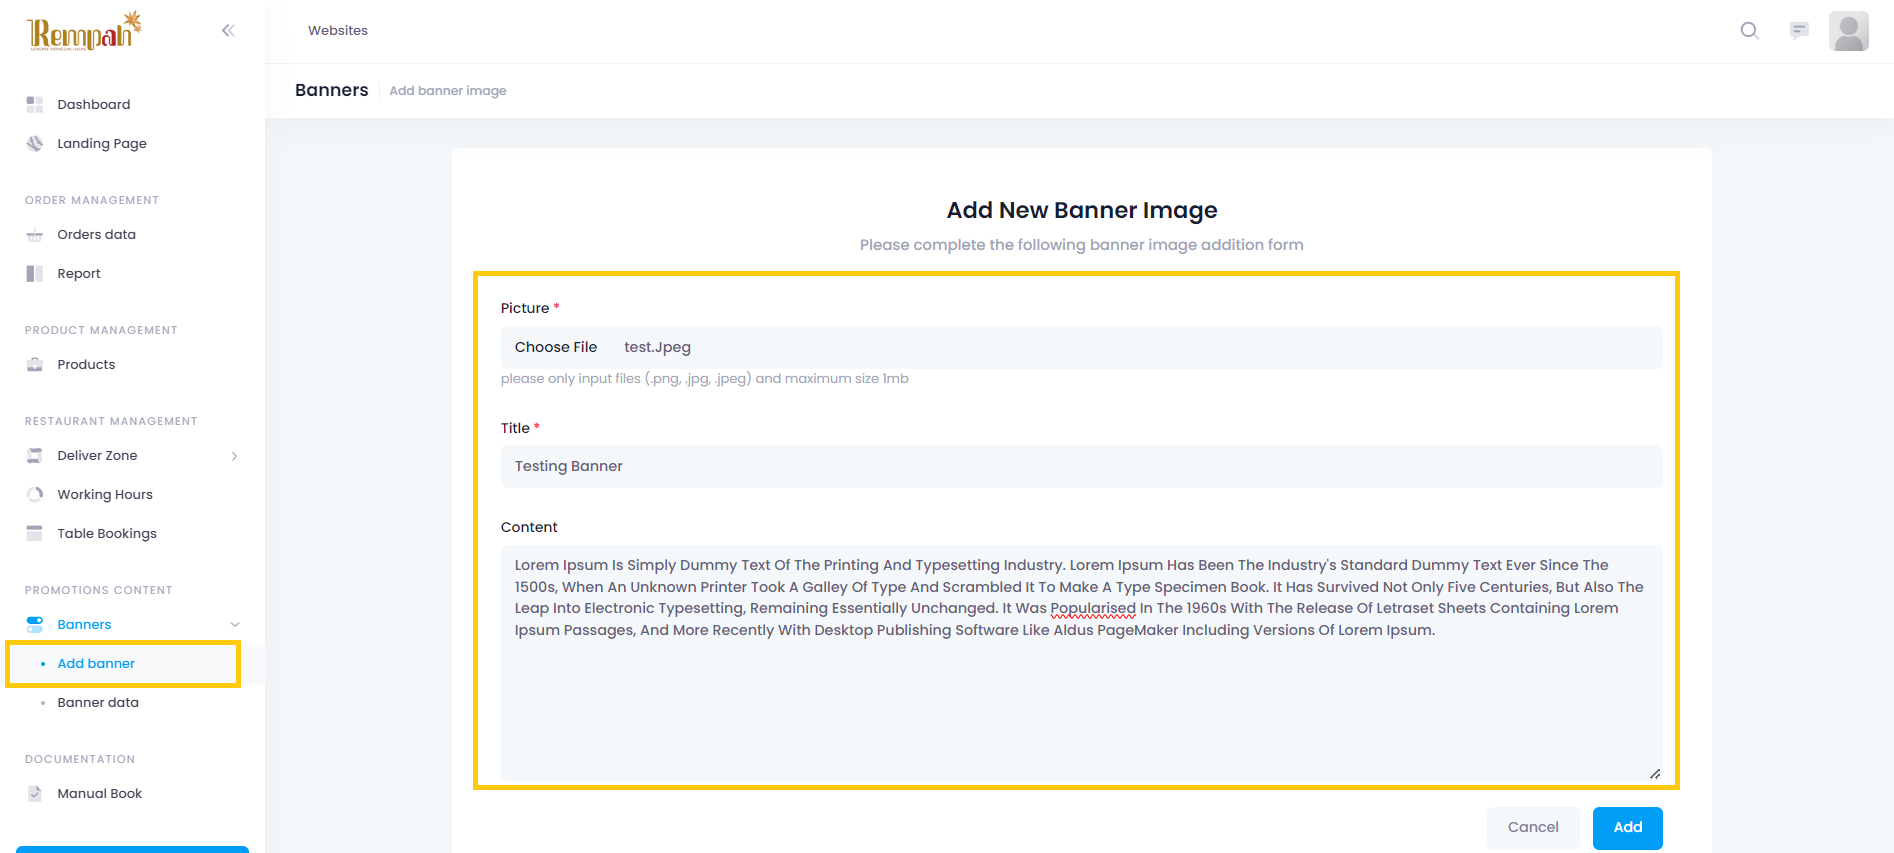
Task: Click into the Title input field
Action: [x=1080, y=467]
